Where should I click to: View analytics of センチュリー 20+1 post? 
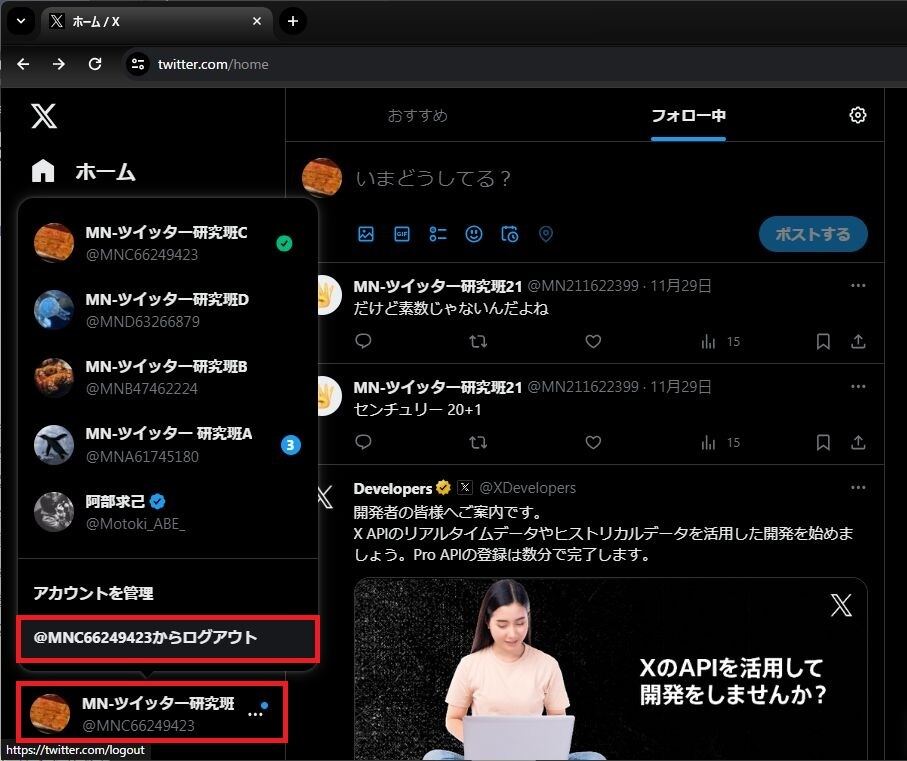720,443
